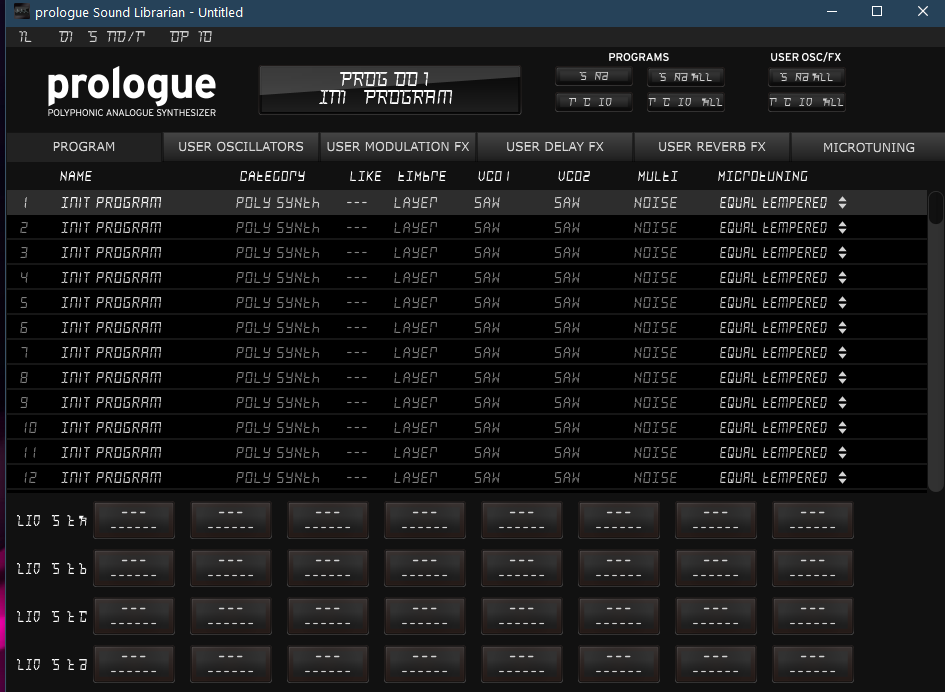
Task: Select program row 12 INIT PROGRAM name
Action: click(111, 477)
